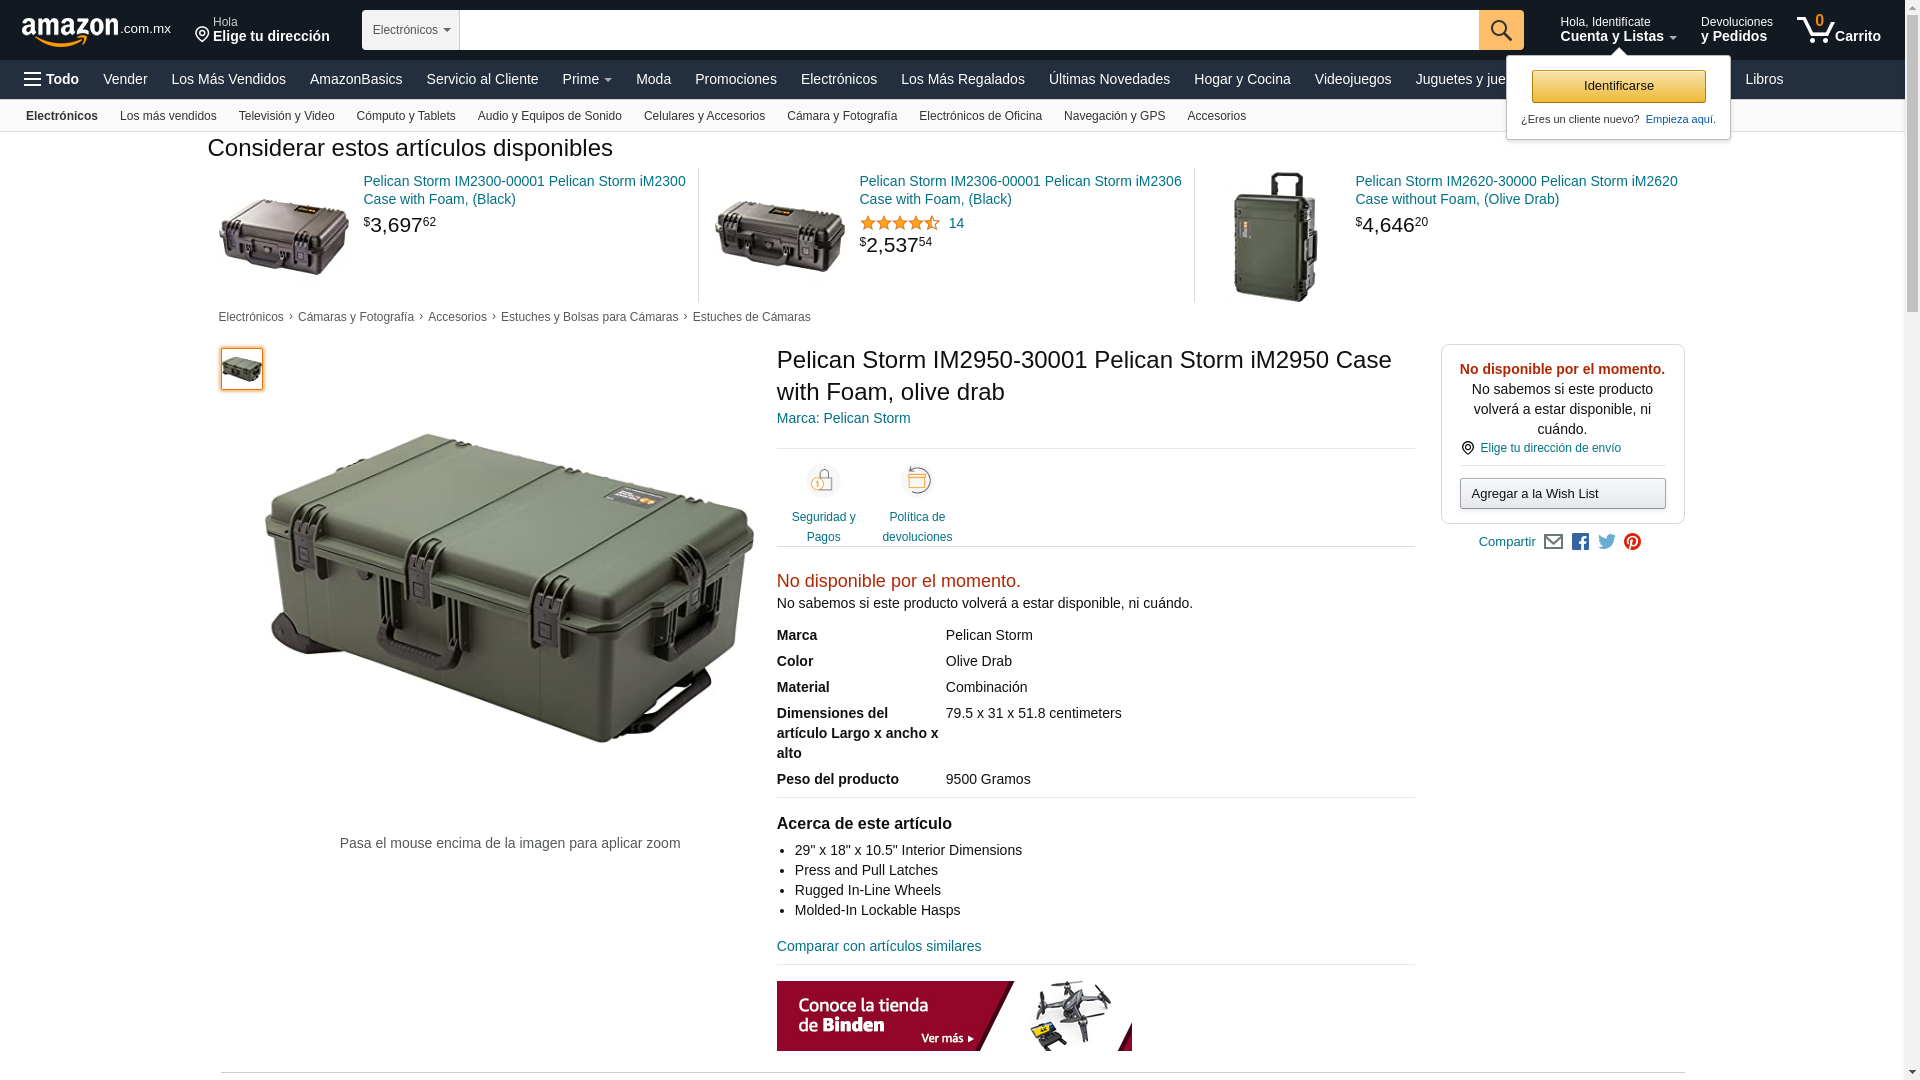Share via email envelope icon

tap(1553, 542)
